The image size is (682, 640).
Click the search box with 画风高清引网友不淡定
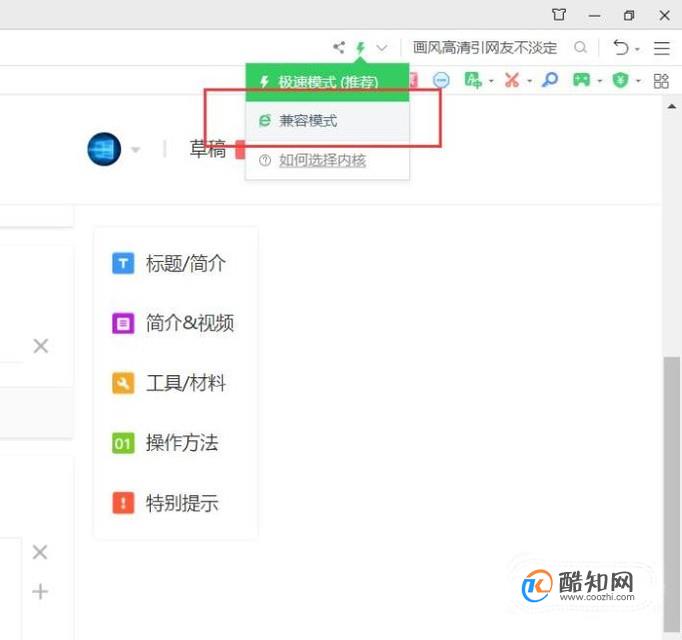[x=485, y=47]
